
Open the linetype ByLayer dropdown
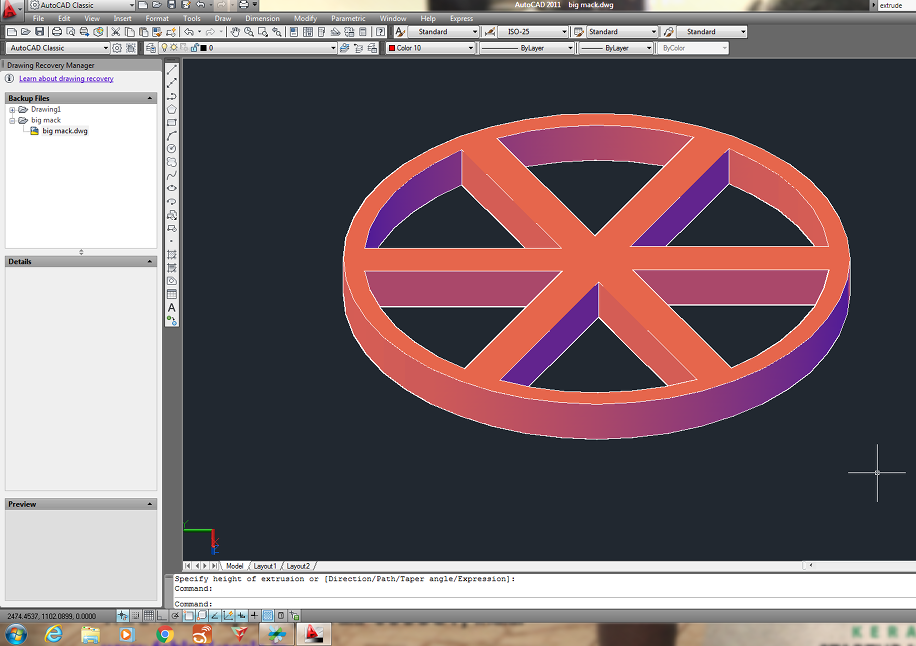527,48
